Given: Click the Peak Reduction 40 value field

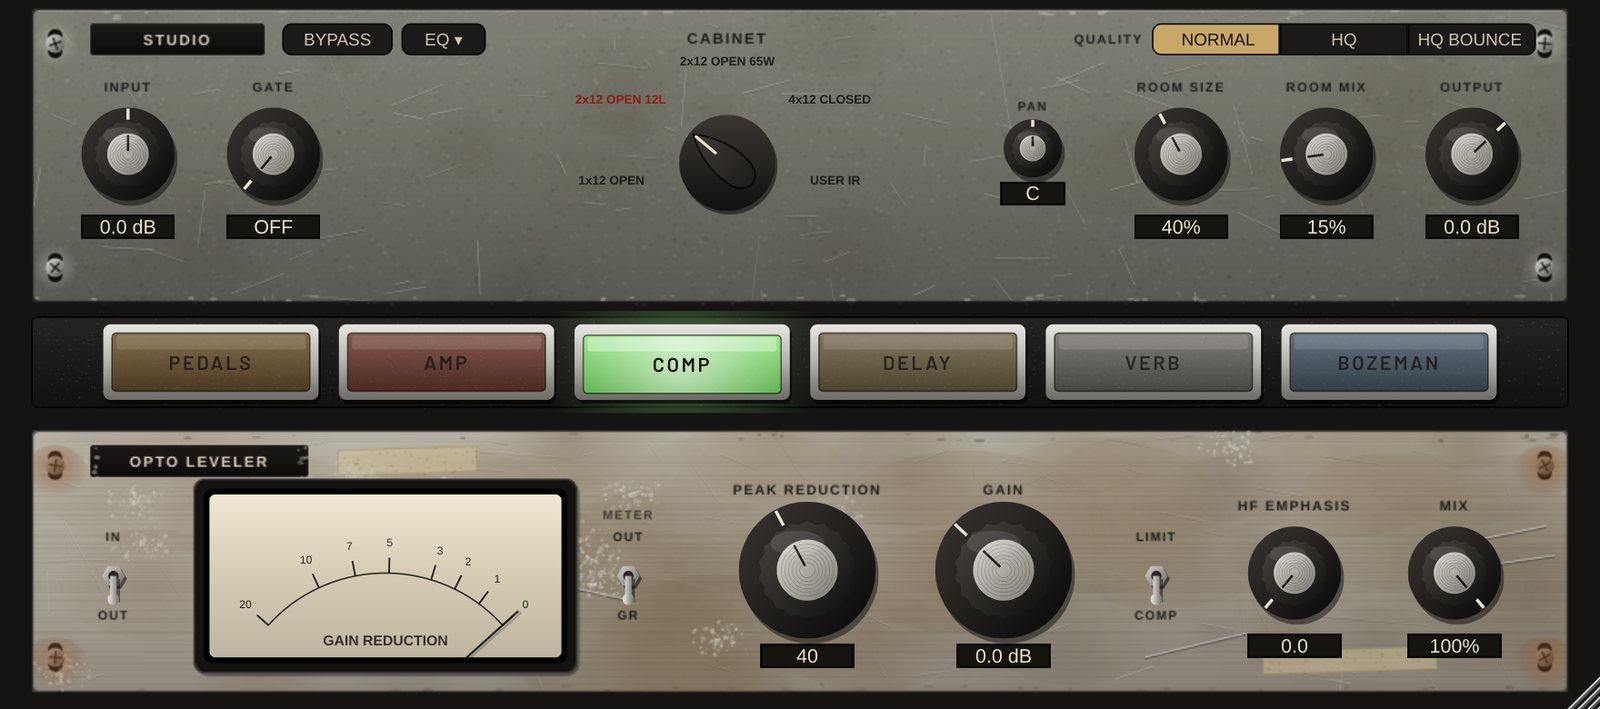Looking at the screenshot, I should [x=807, y=656].
